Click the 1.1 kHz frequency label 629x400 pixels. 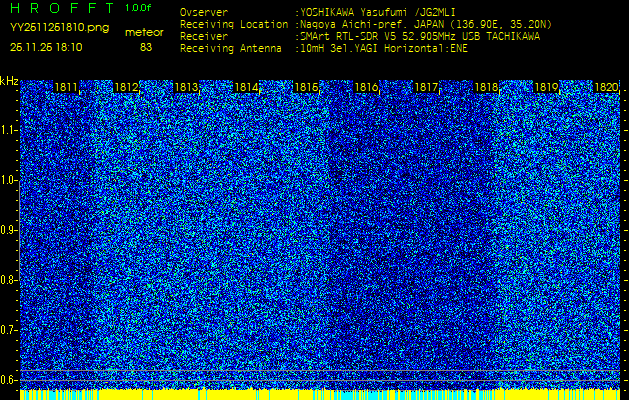(x=8, y=130)
